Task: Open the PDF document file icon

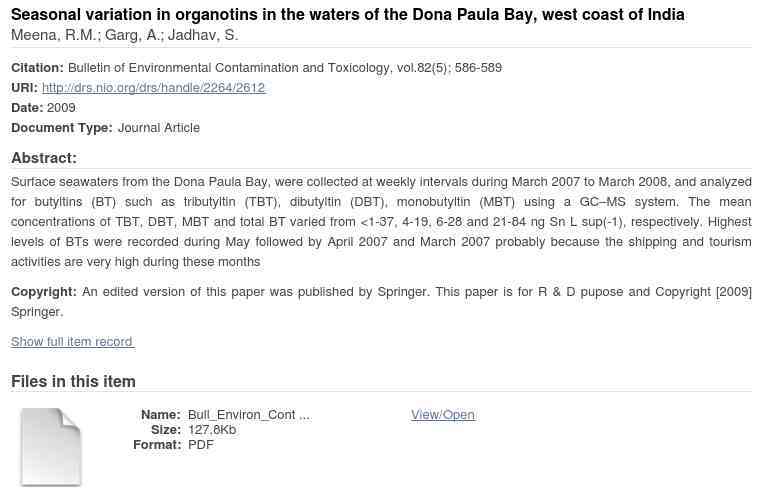Action: click(x=50, y=446)
